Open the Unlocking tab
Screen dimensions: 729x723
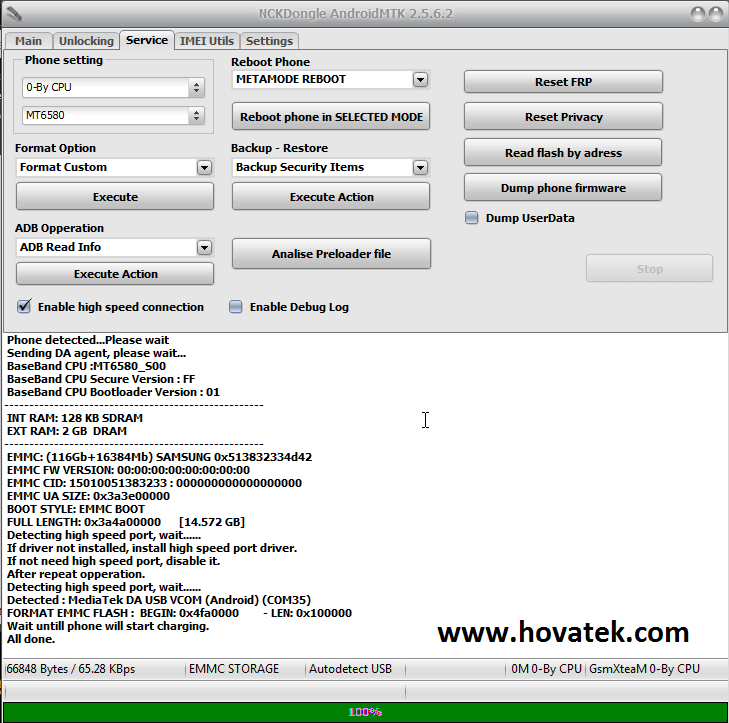(x=86, y=41)
